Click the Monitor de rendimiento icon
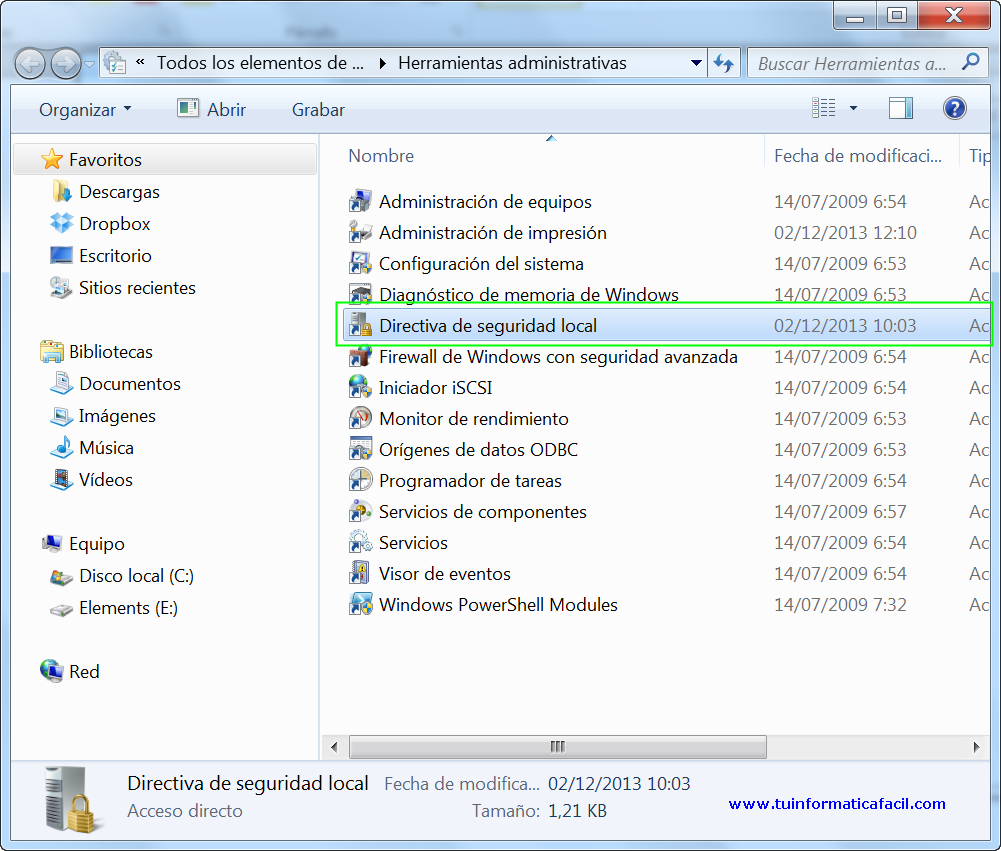1001x851 pixels. [360, 418]
